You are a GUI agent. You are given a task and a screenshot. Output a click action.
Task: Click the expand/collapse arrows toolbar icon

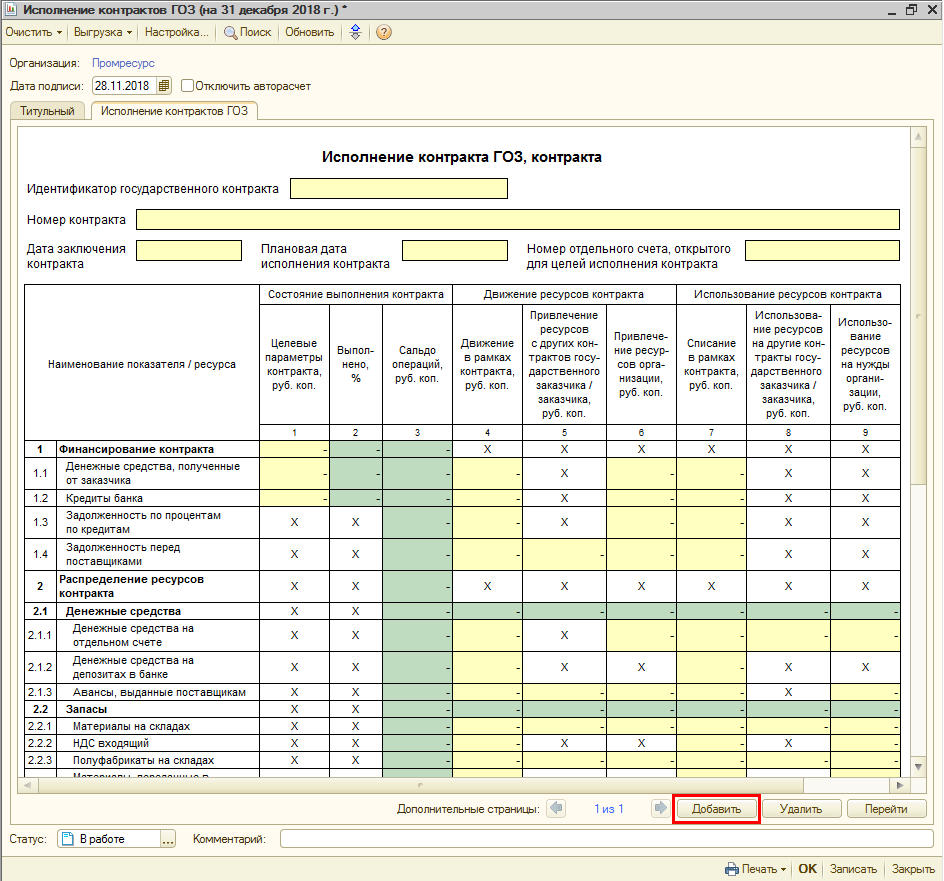pos(355,32)
